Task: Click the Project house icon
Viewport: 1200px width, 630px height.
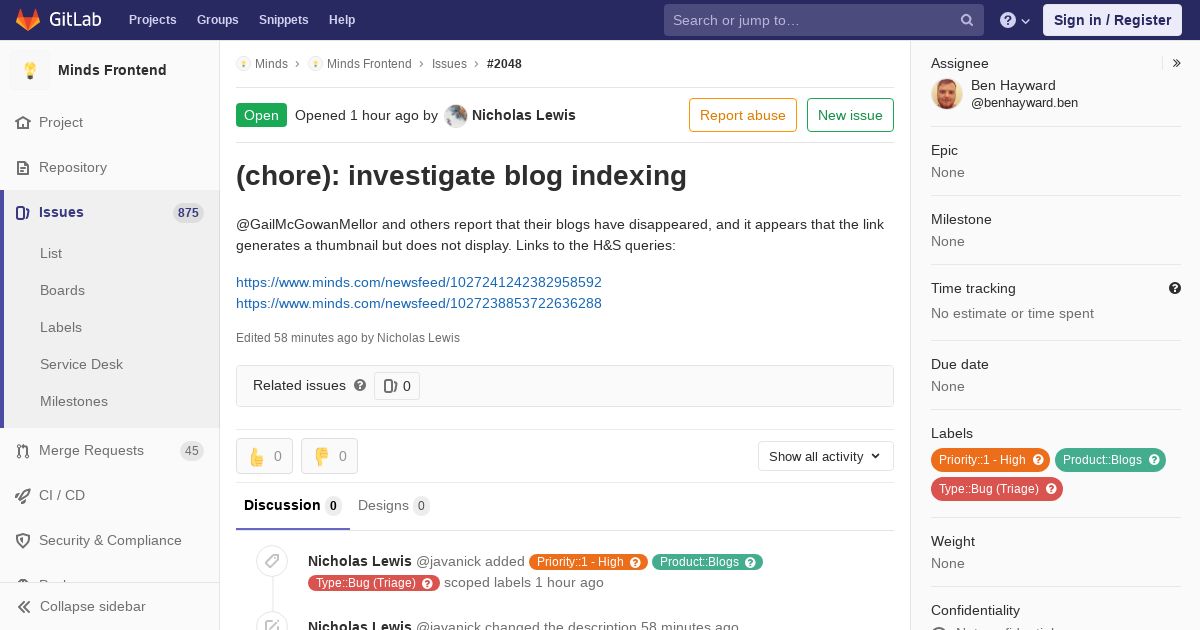Action: click(23, 123)
